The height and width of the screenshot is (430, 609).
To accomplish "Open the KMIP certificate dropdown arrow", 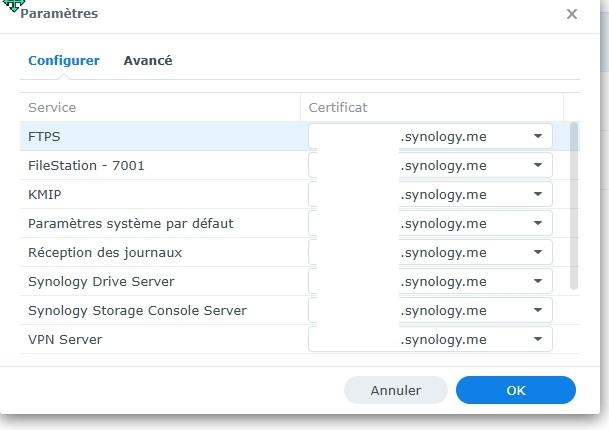I will tap(538, 194).
